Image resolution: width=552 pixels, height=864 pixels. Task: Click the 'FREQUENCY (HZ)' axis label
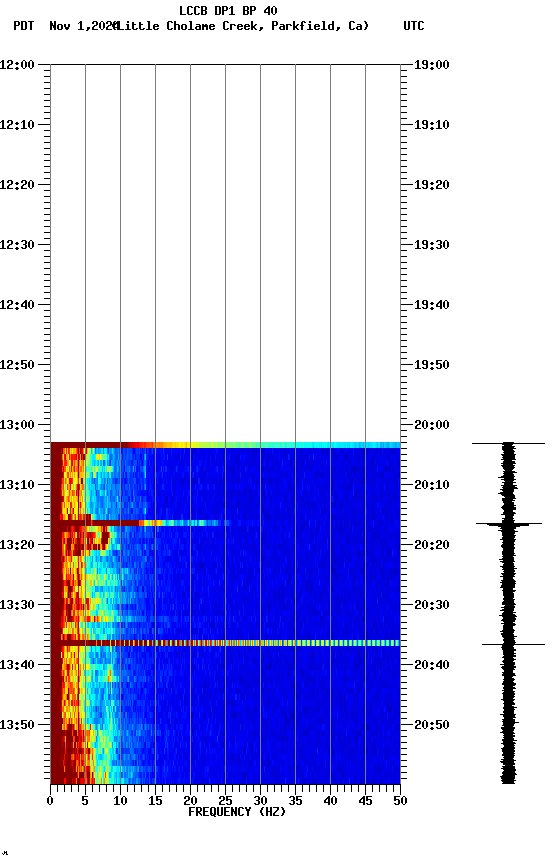(x=237, y=812)
